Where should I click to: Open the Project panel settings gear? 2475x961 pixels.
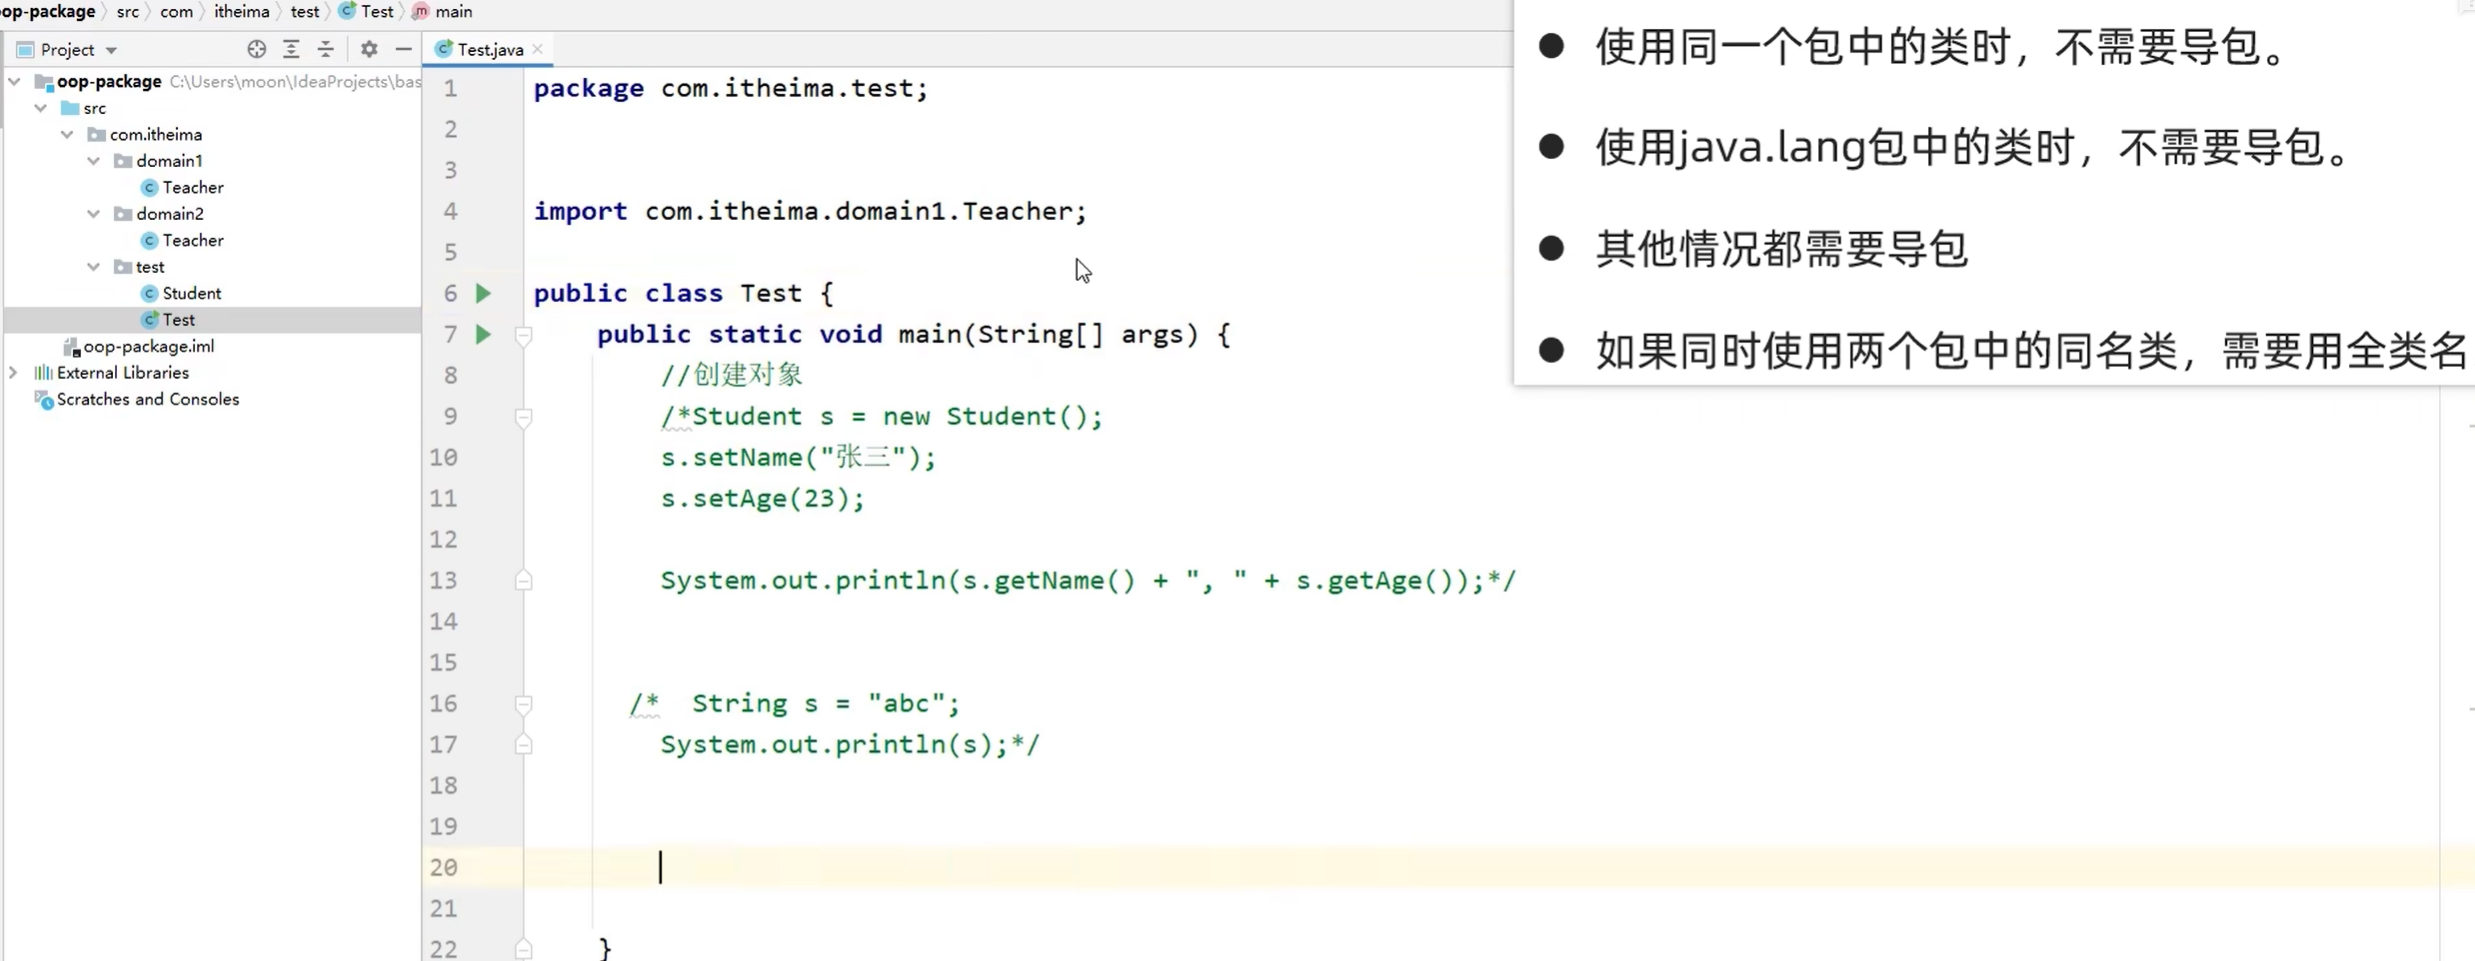click(x=368, y=49)
